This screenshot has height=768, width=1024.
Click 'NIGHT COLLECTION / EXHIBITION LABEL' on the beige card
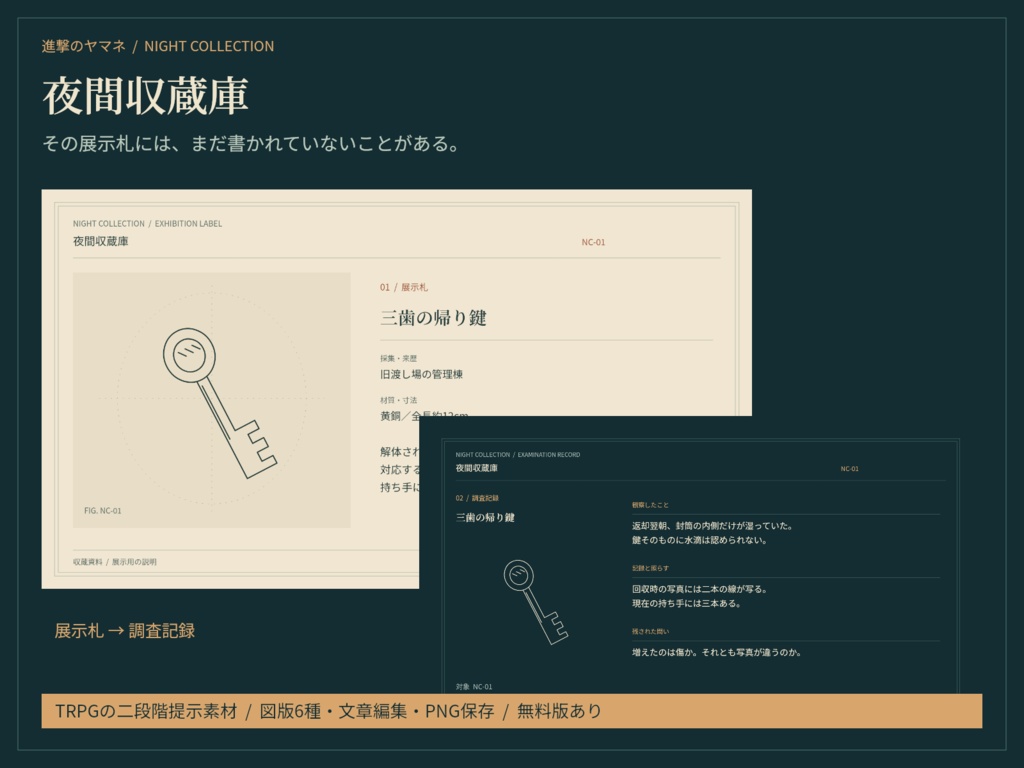(x=148, y=223)
